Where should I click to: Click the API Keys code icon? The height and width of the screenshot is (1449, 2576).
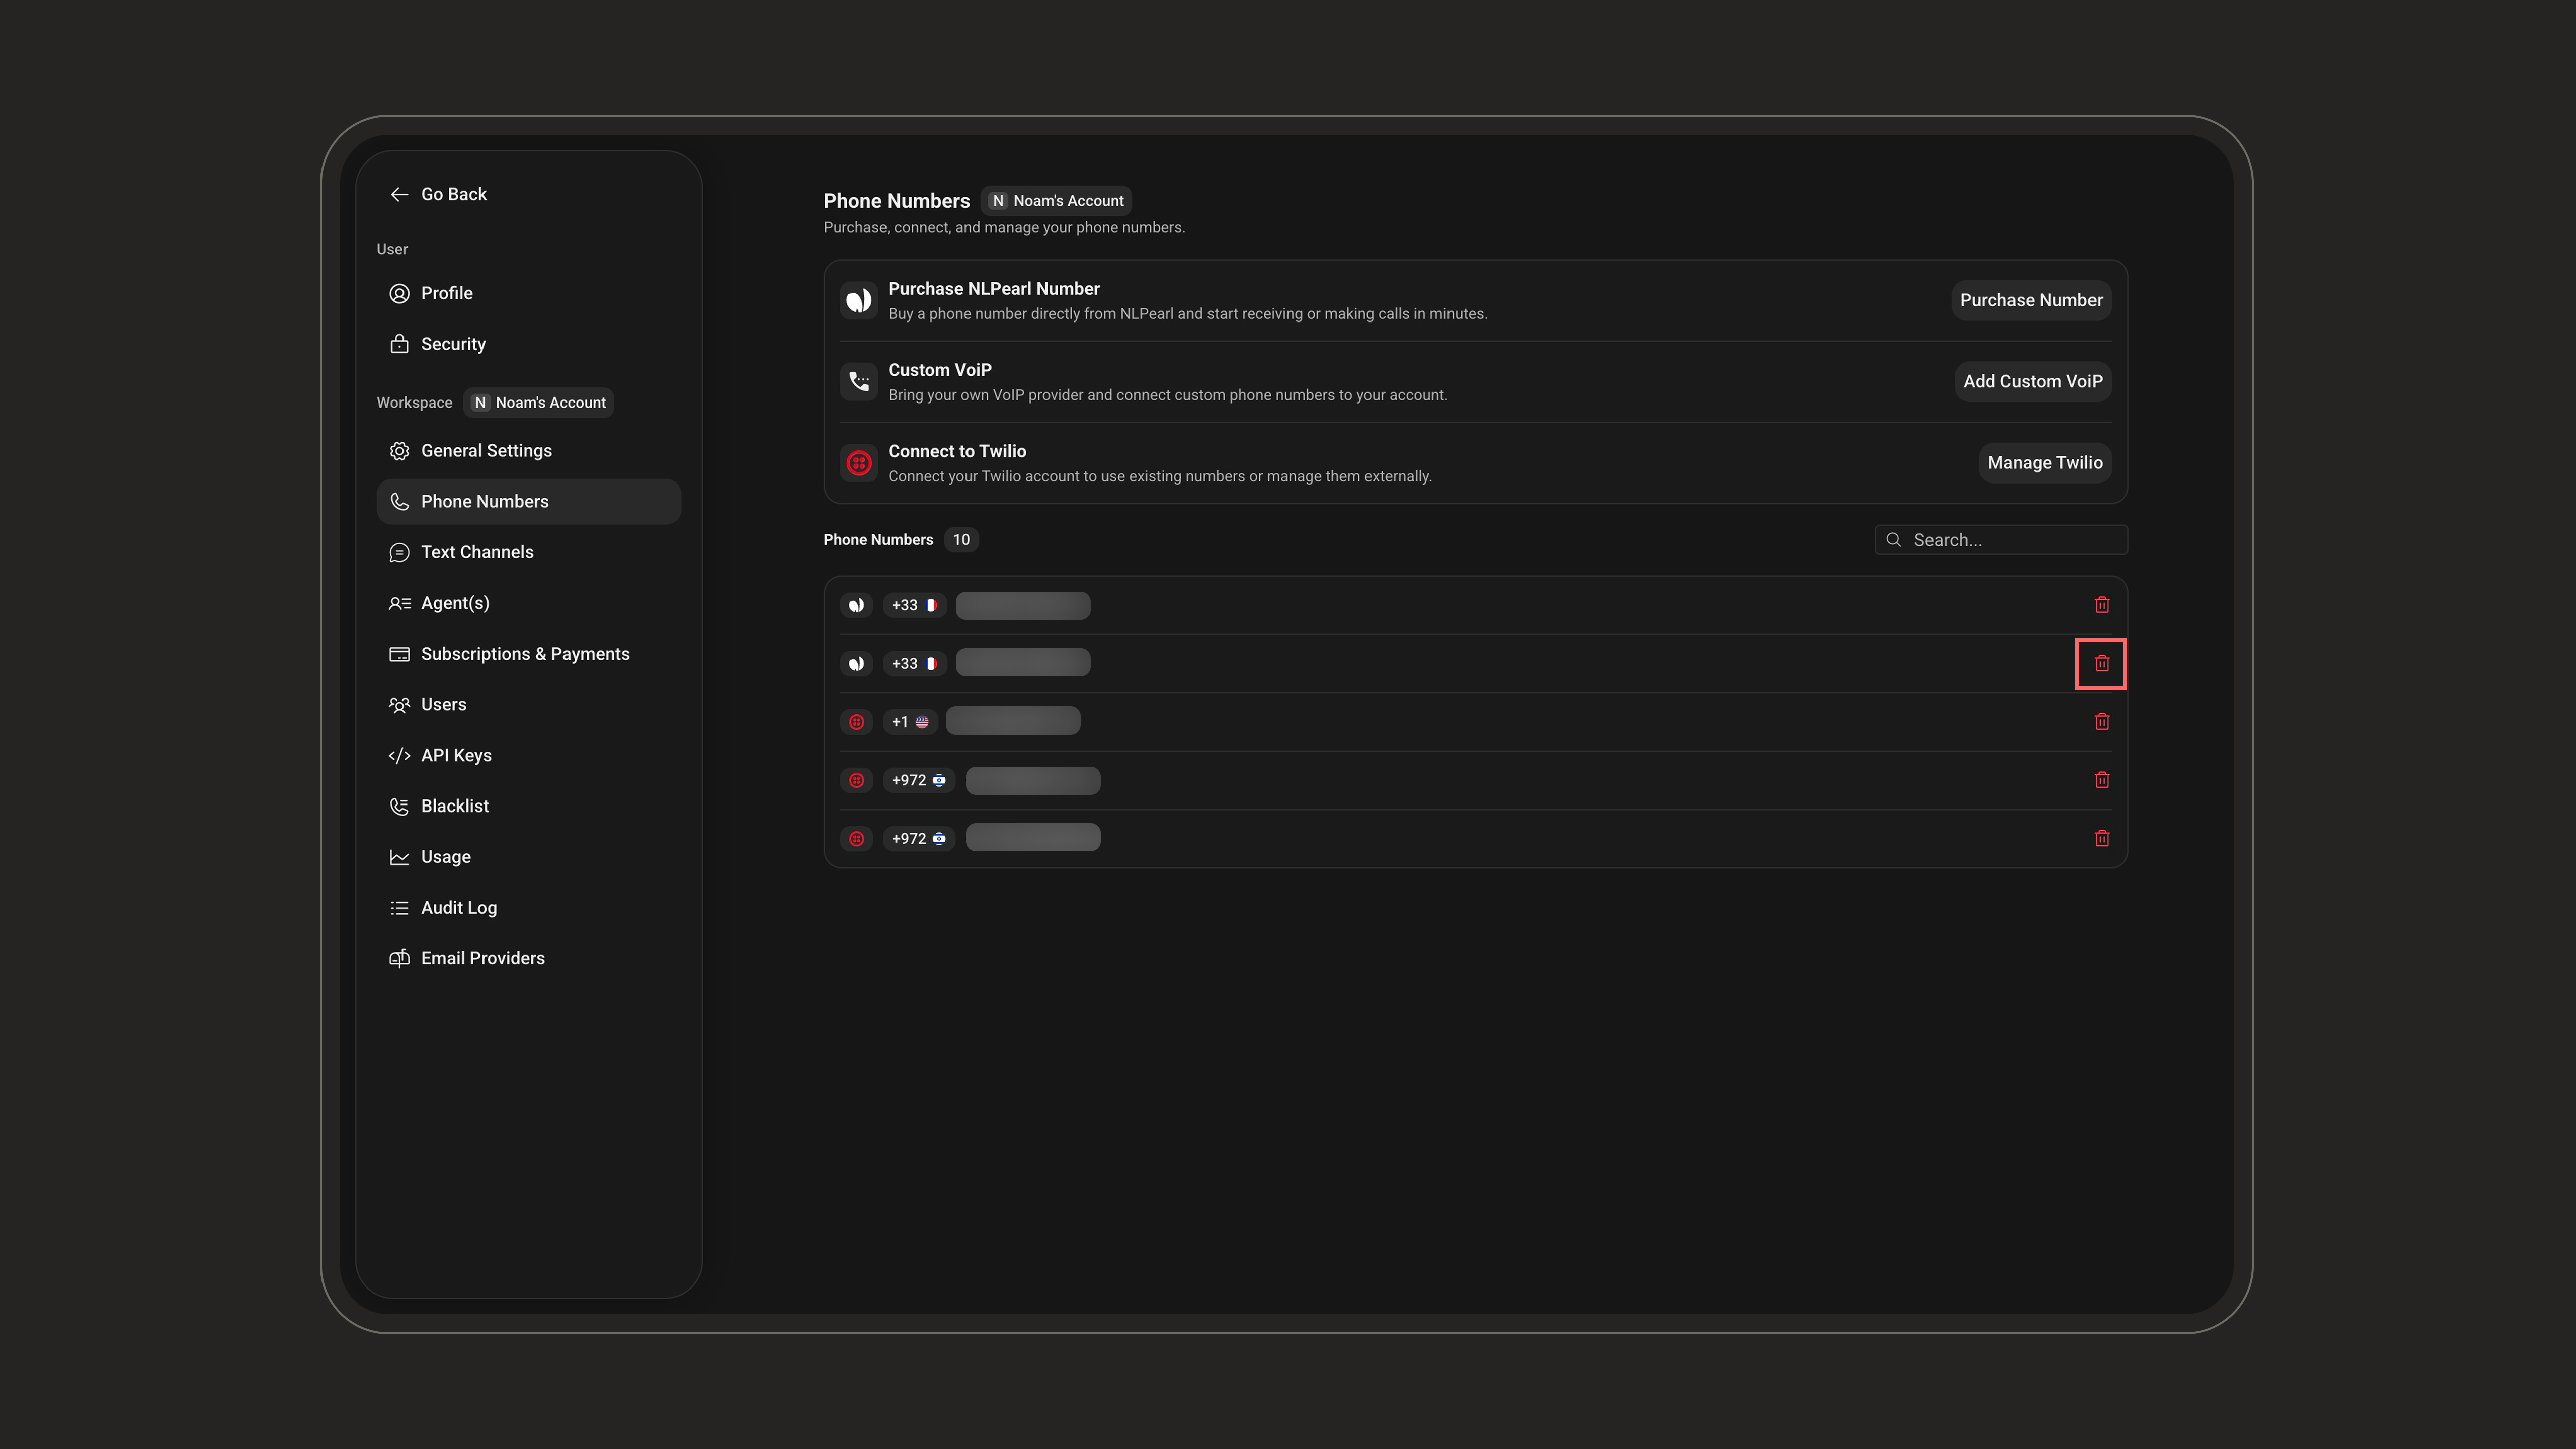(399, 755)
